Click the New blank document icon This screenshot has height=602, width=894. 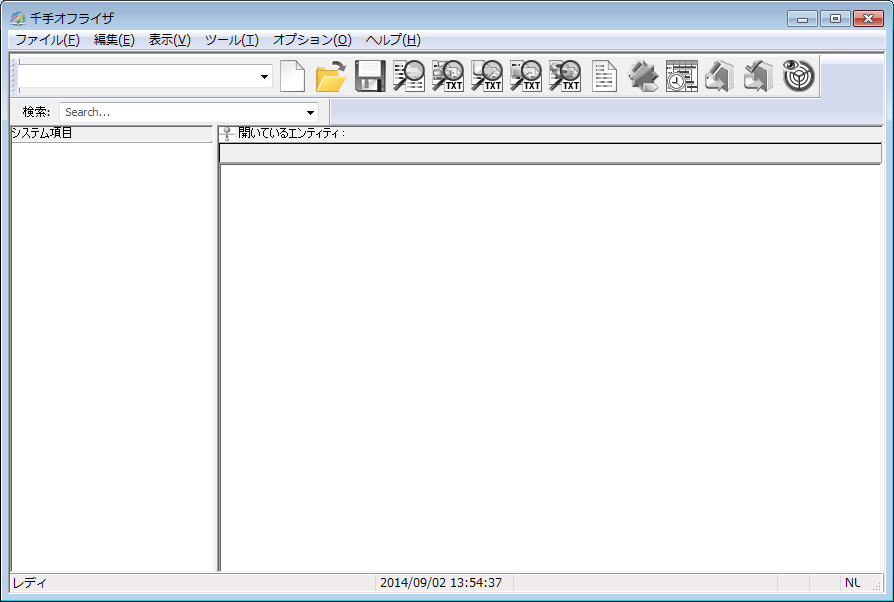point(292,76)
